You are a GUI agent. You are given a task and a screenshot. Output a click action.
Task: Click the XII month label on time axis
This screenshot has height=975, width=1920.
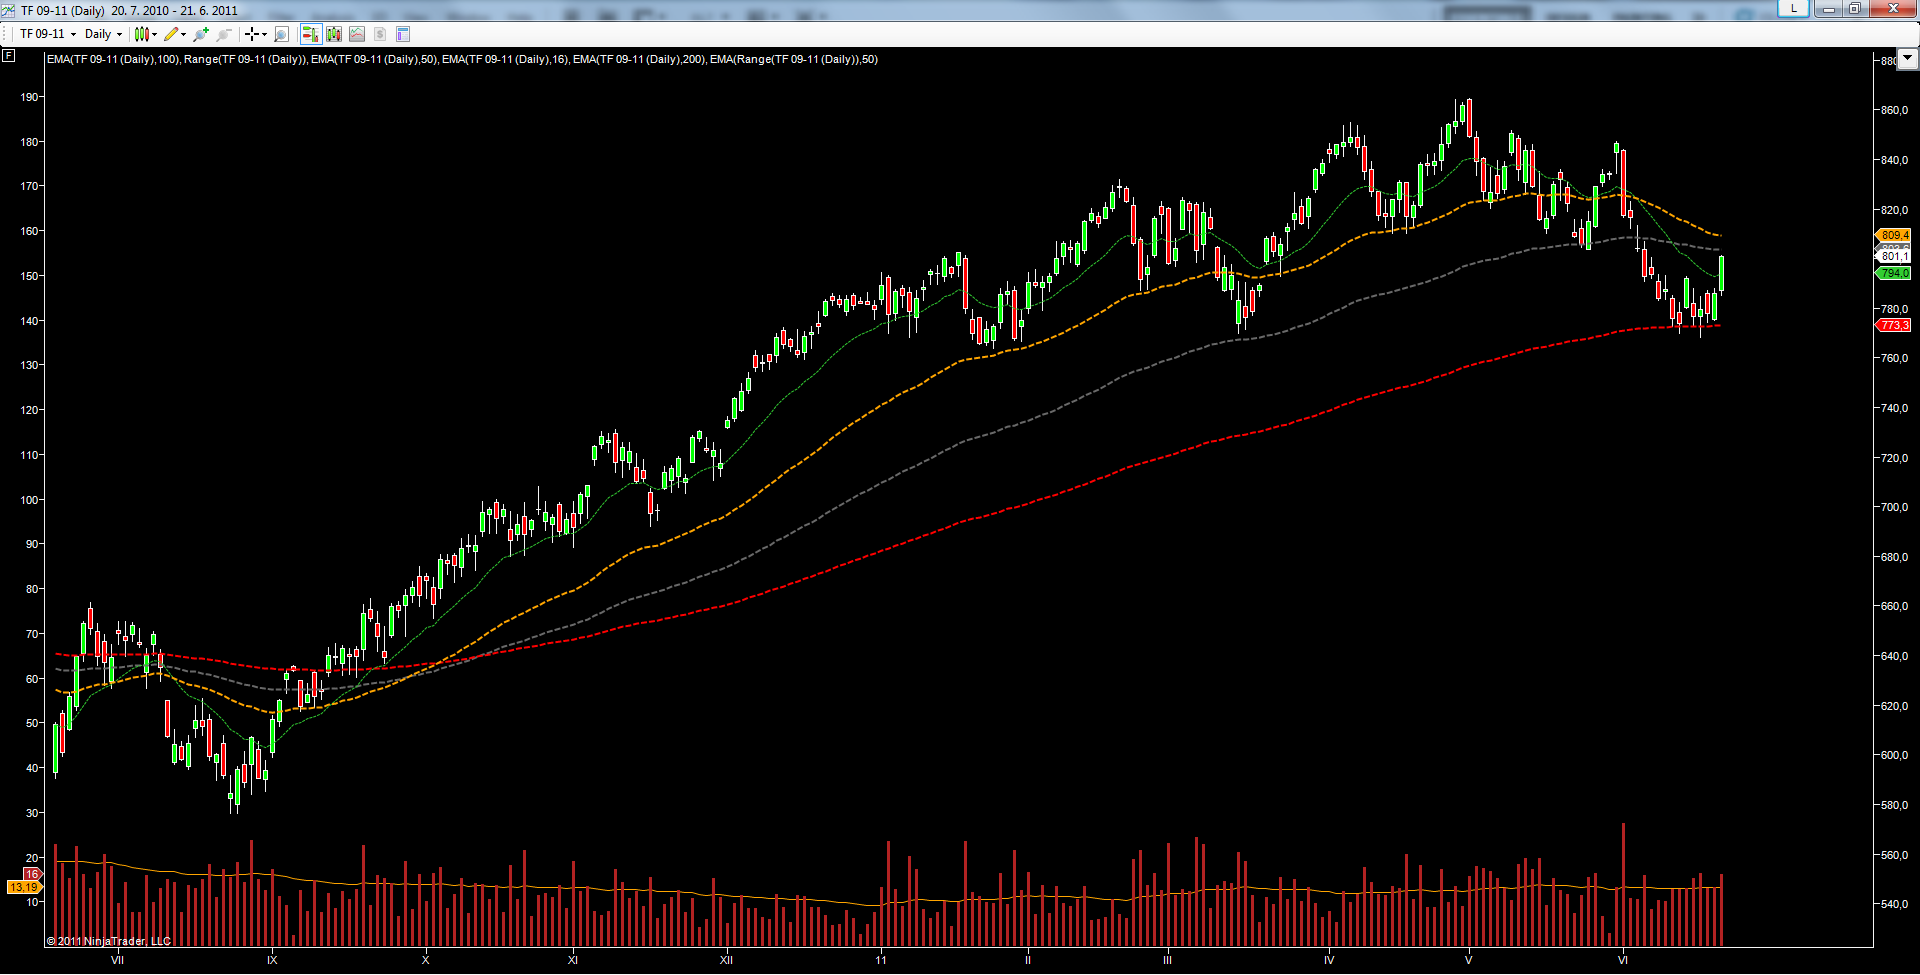[x=726, y=960]
